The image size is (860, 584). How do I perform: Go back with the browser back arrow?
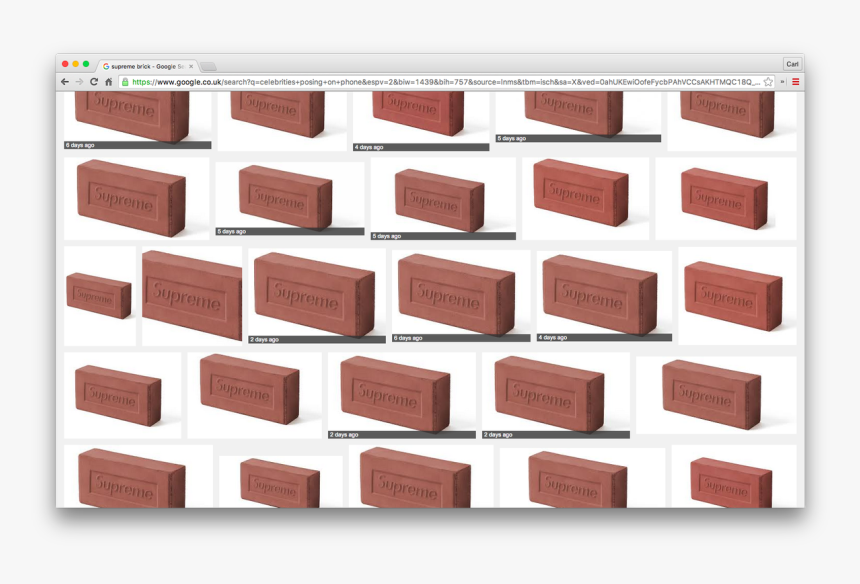click(65, 82)
